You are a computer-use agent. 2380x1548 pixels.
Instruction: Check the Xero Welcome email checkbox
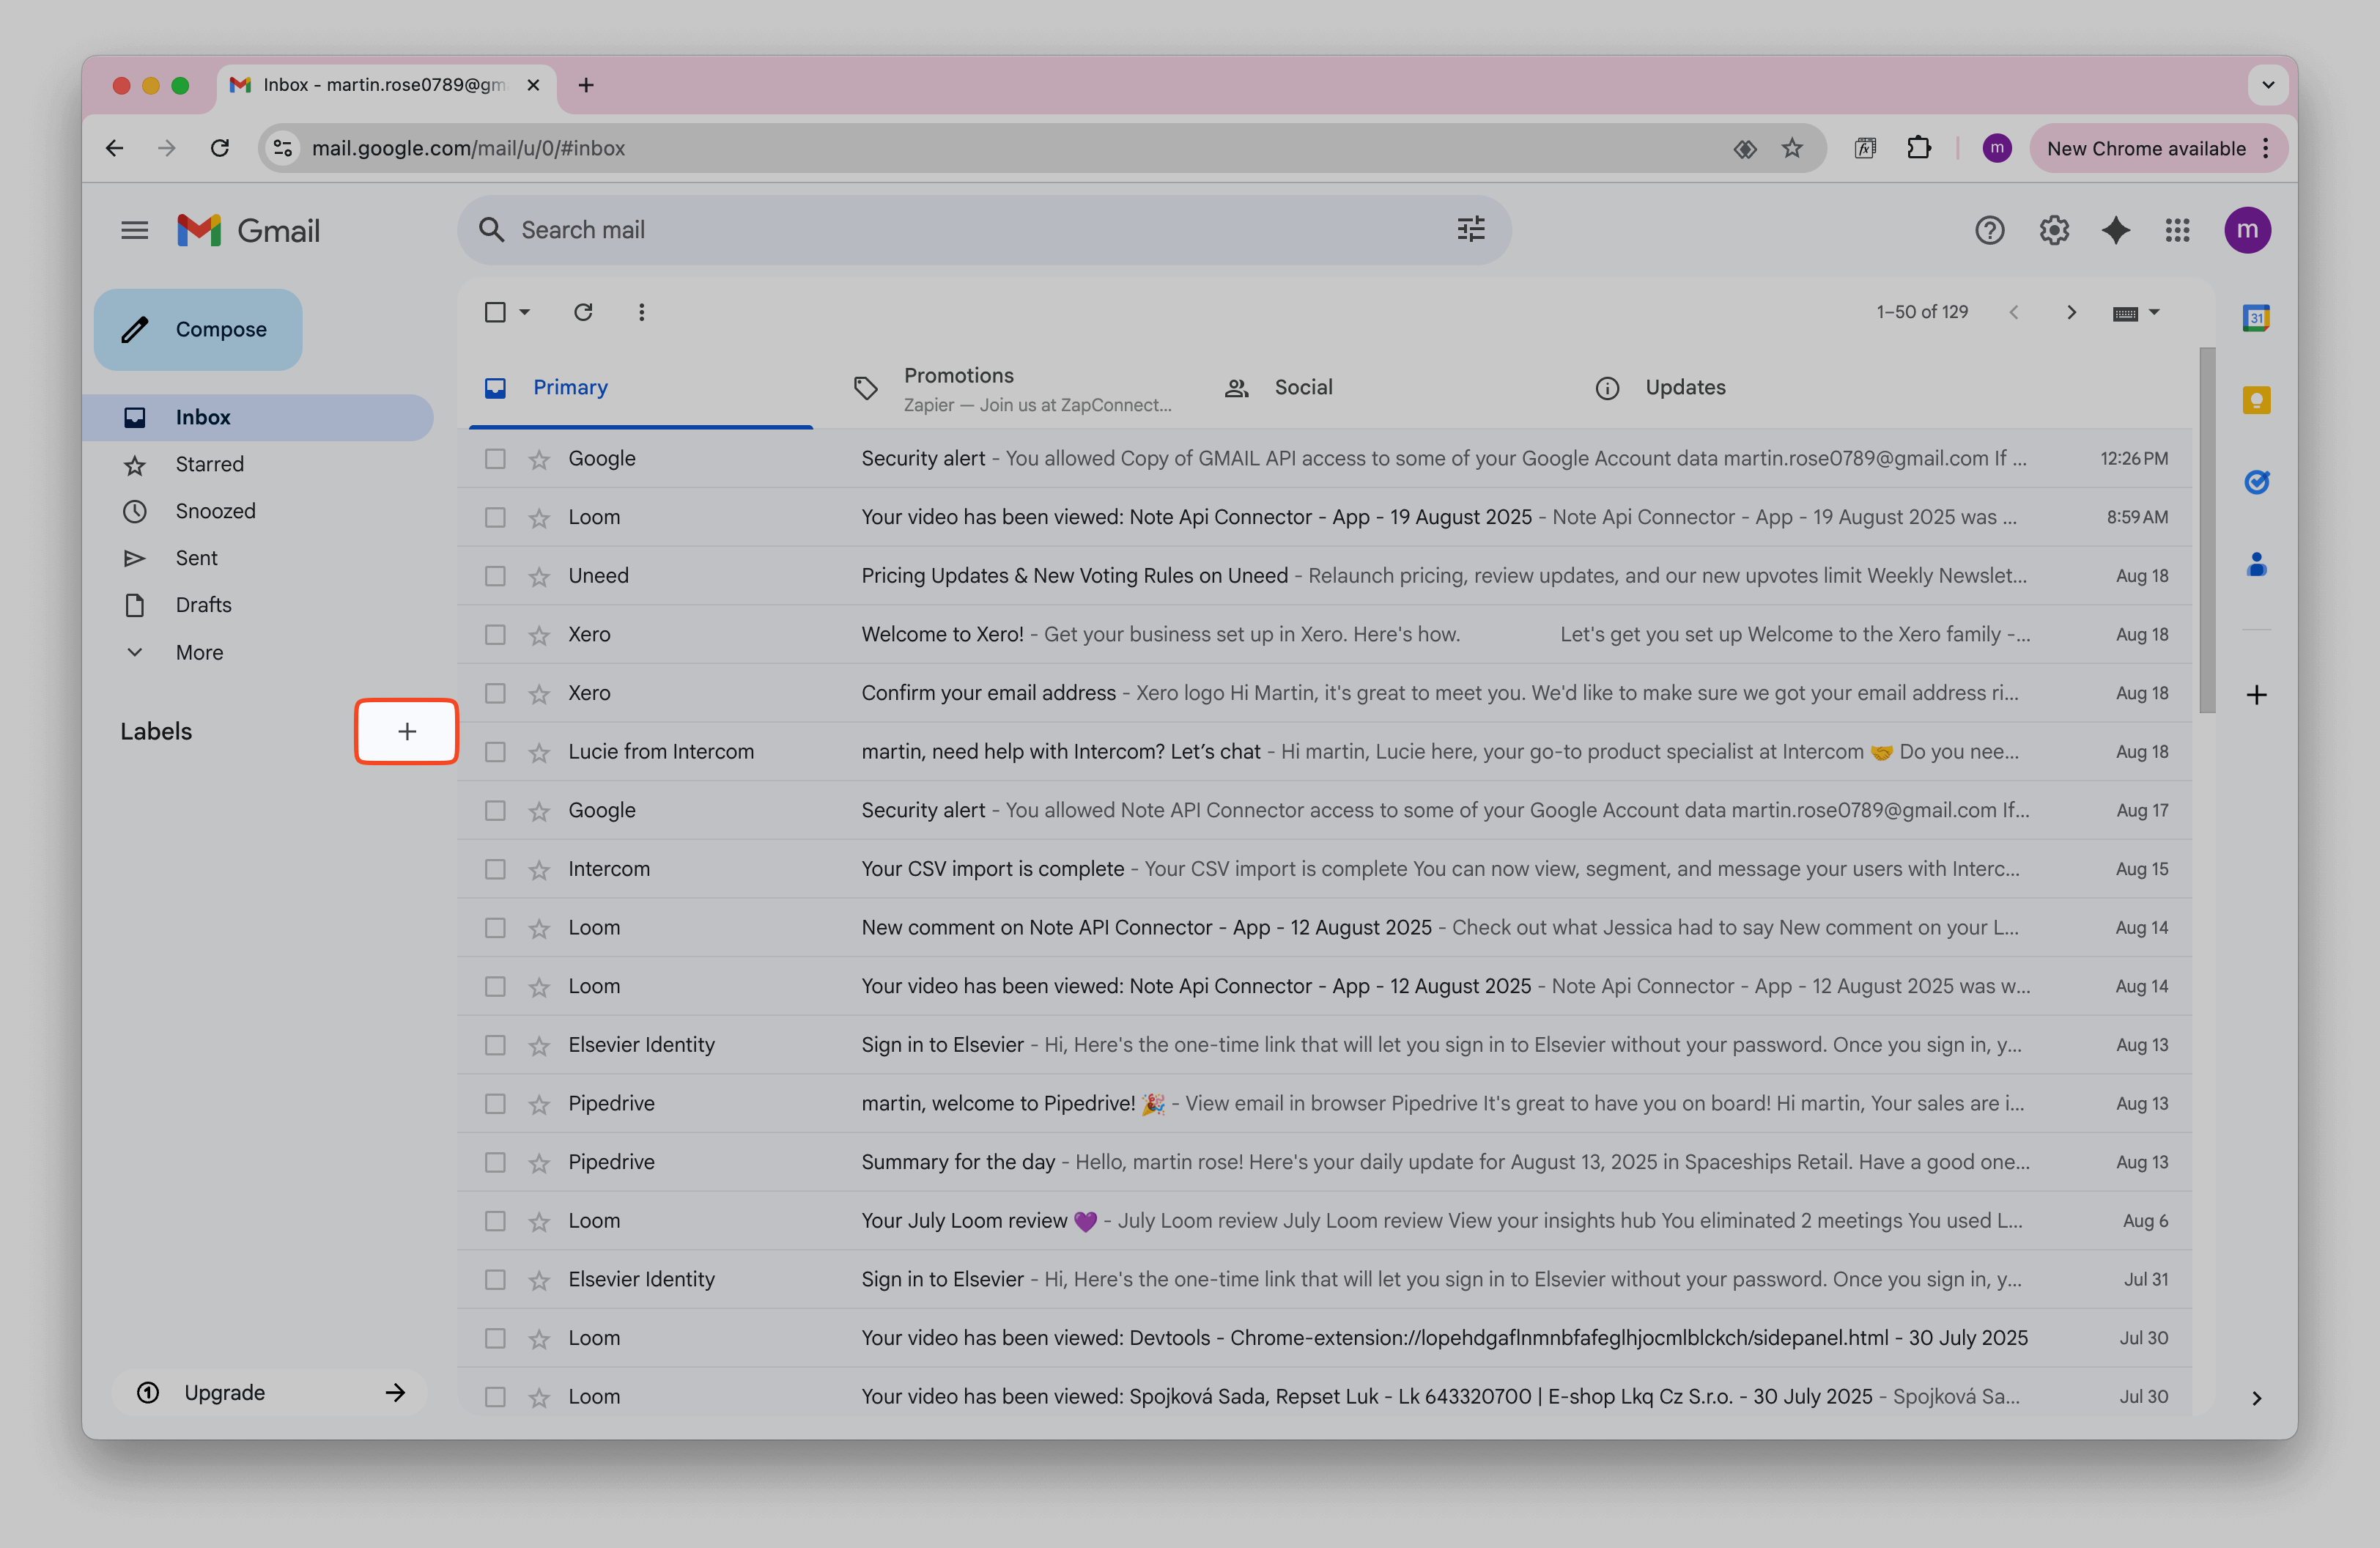pyautogui.click(x=495, y=635)
